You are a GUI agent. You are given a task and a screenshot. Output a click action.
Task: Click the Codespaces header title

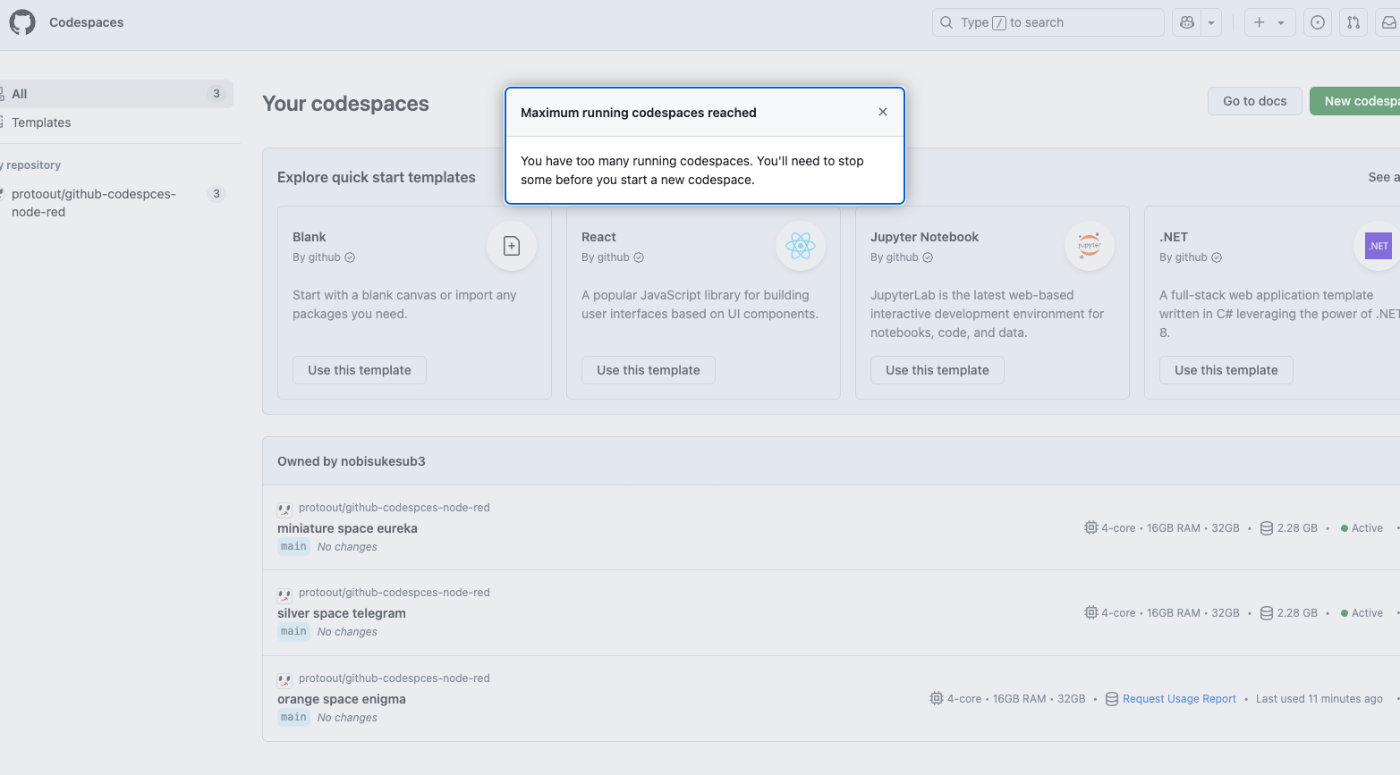[x=87, y=22]
